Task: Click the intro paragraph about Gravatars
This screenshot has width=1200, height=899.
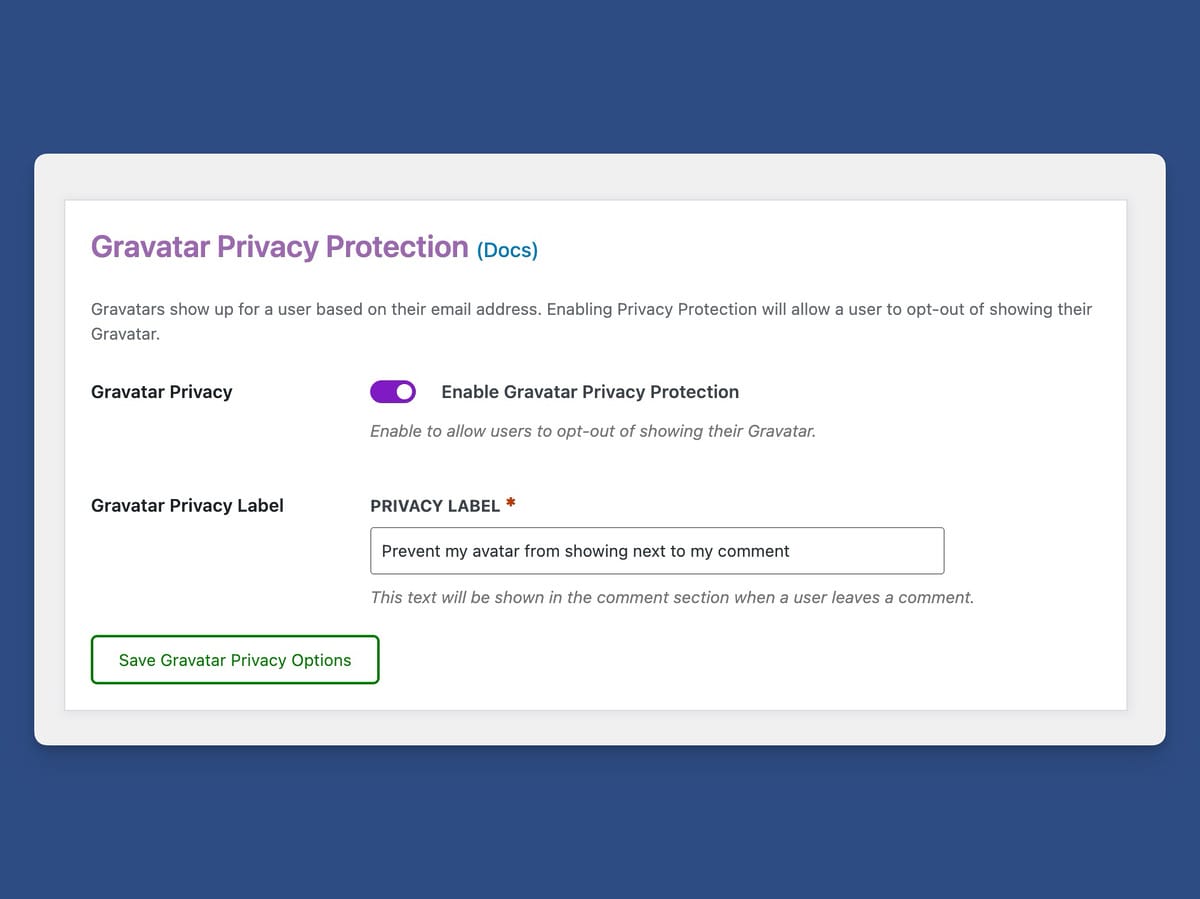Action: coord(590,310)
